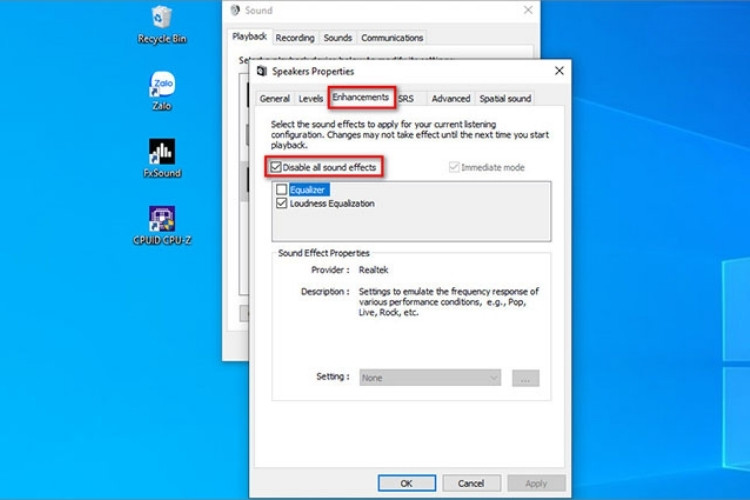Enable the Equalizer checkbox
The image size is (750, 500).
click(282, 189)
